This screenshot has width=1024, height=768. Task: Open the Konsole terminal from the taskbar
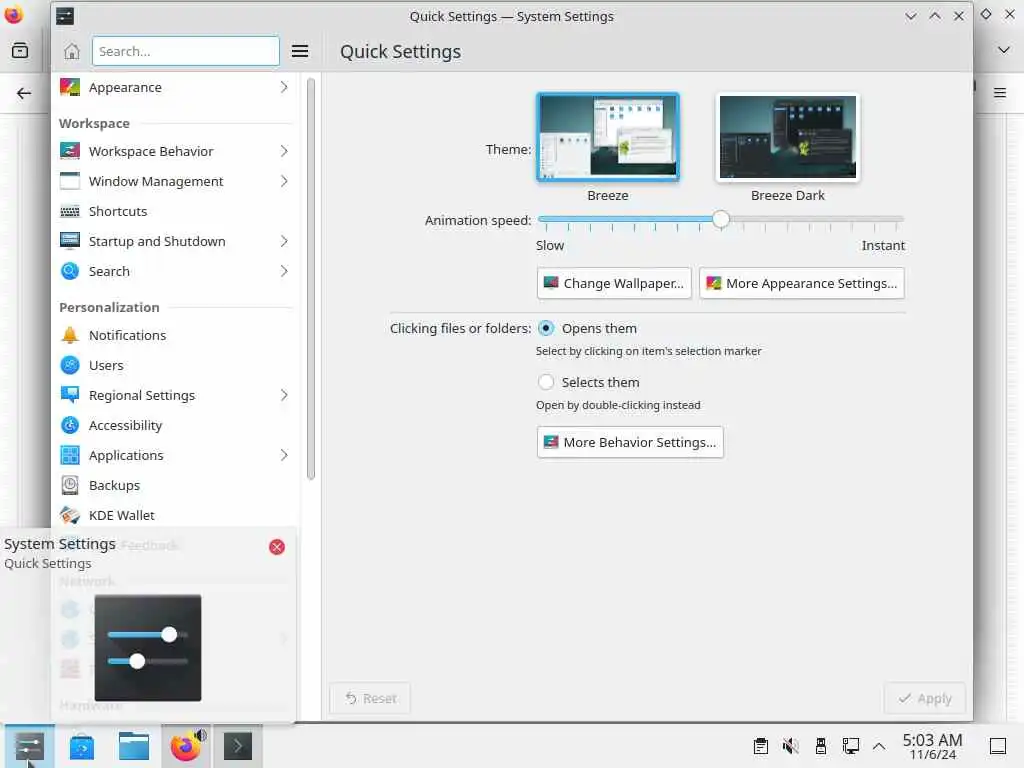click(x=238, y=746)
